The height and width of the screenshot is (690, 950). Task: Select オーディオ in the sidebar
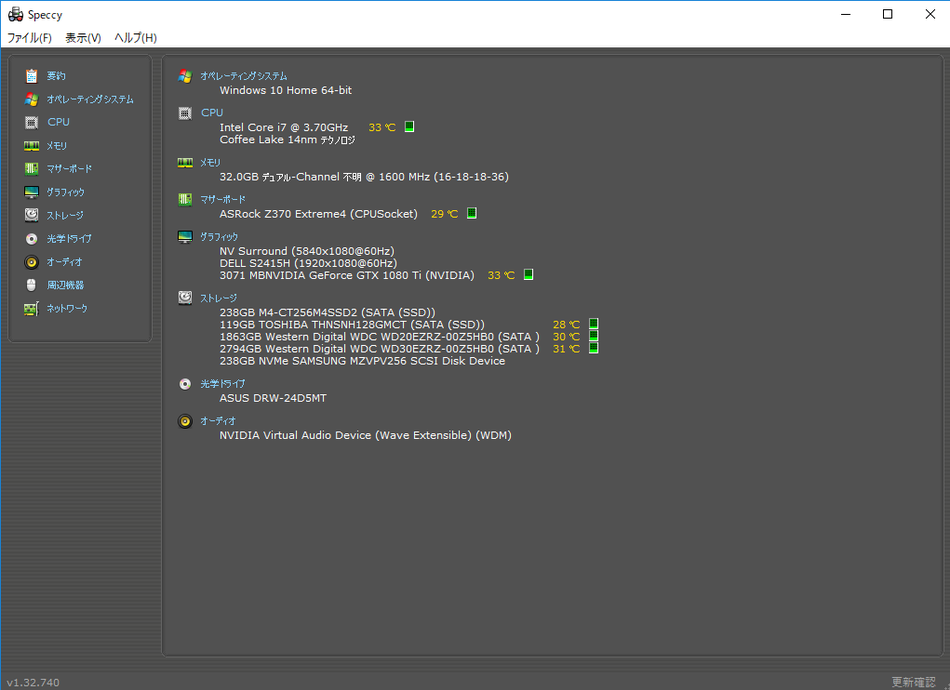pos(65,262)
